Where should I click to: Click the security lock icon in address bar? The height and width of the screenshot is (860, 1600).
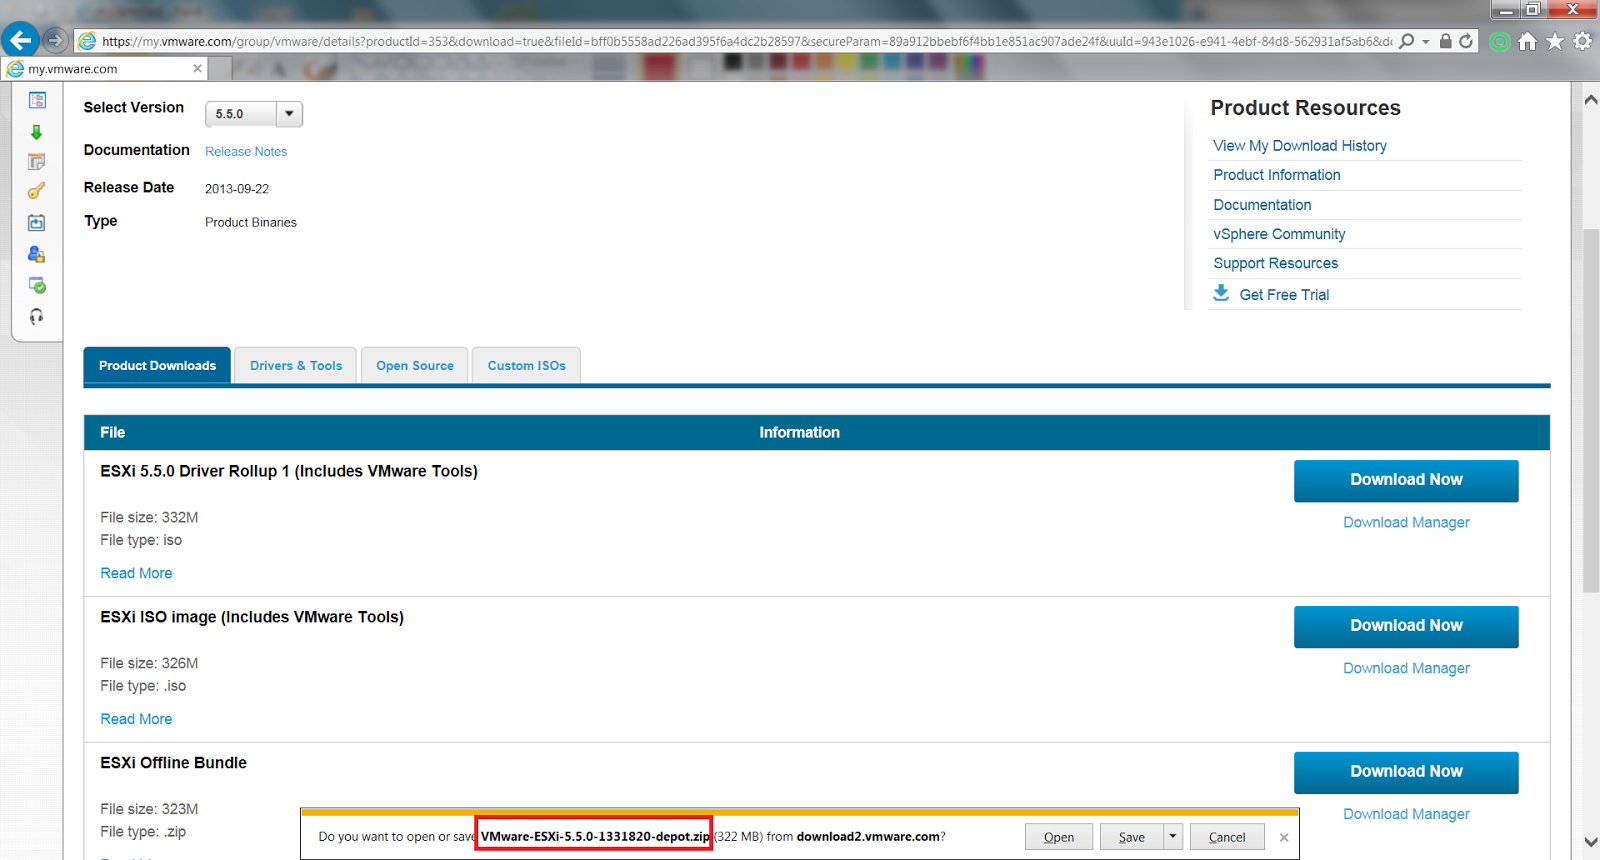(1445, 41)
